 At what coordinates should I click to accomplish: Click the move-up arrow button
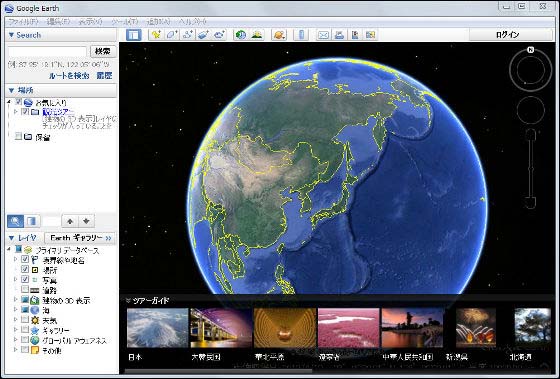pos(70,221)
